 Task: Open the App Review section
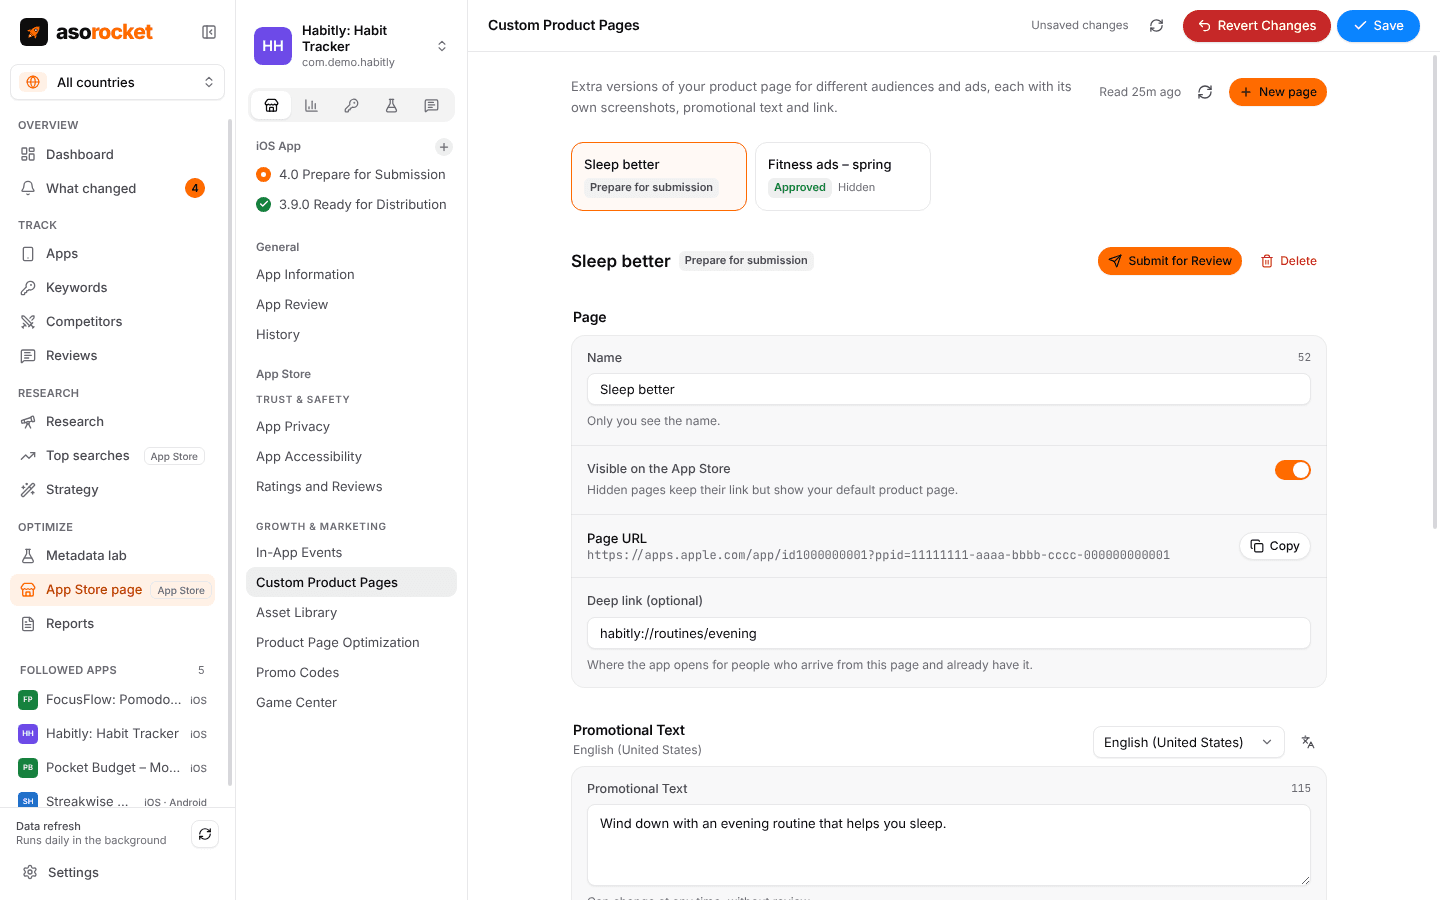pos(351,305)
